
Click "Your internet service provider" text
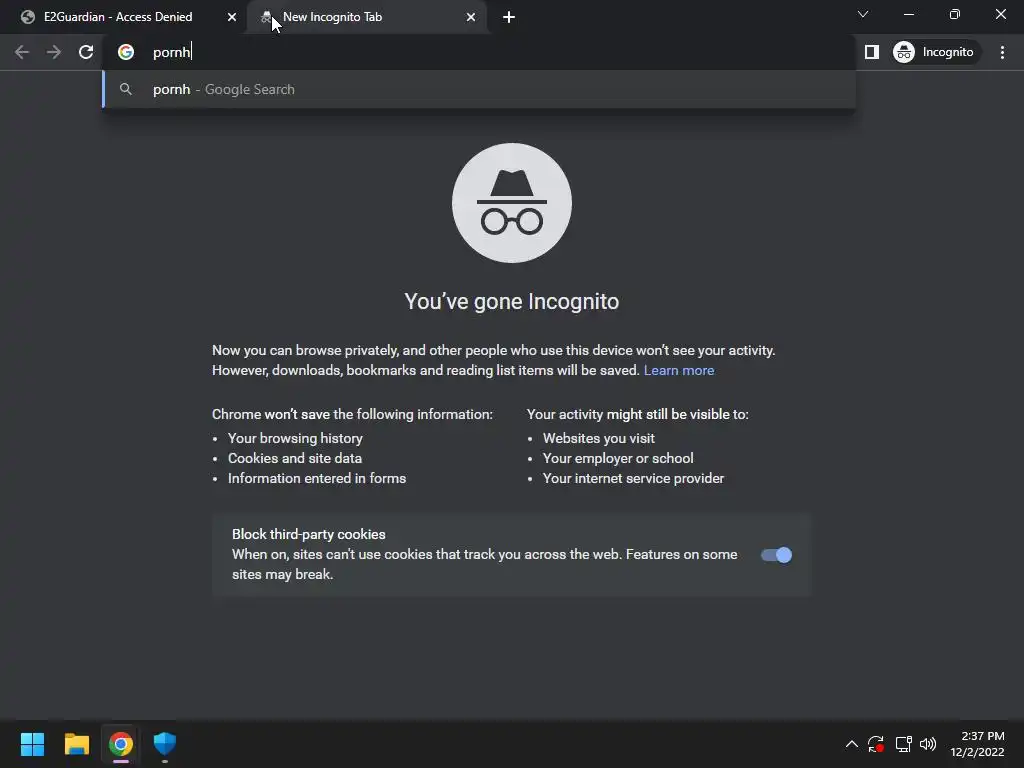(633, 479)
